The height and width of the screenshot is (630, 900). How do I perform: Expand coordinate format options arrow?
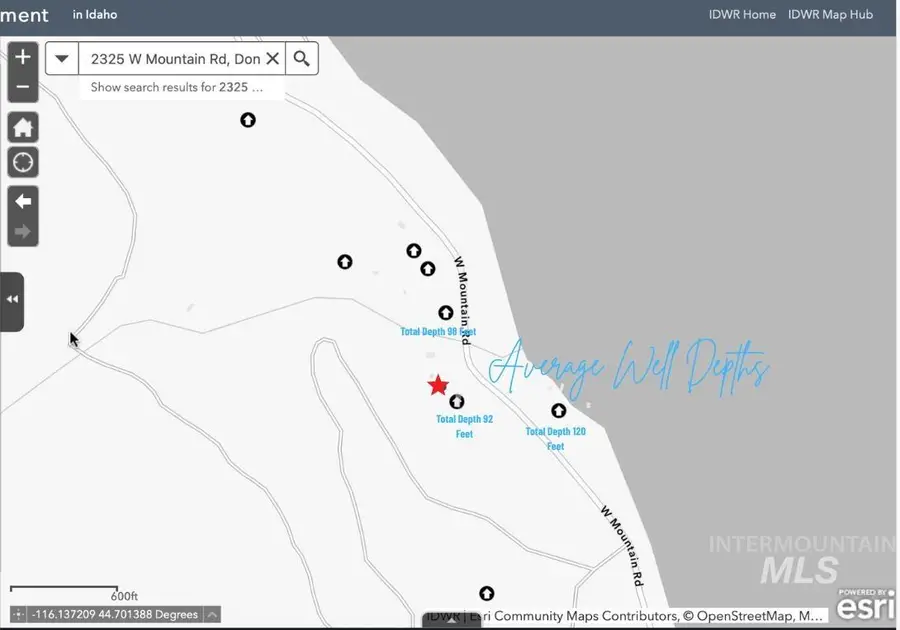coord(213,615)
